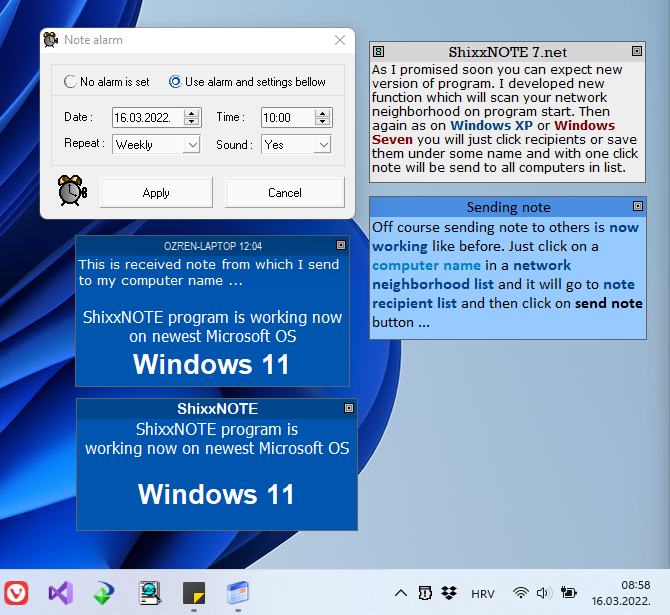Click the 'ShixxNOTE' title of the bottom note
The width and height of the screenshot is (670, 615).
(217, 409)
